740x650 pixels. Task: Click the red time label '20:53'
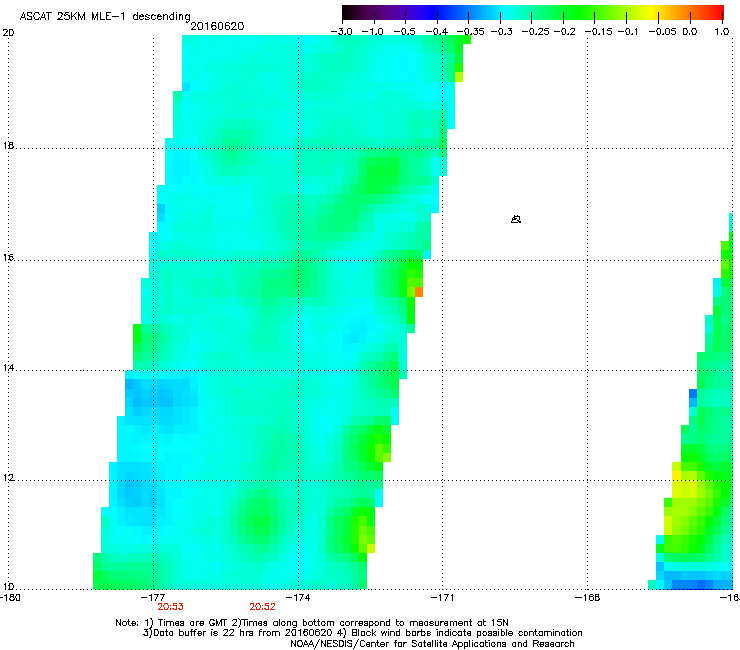170,607
